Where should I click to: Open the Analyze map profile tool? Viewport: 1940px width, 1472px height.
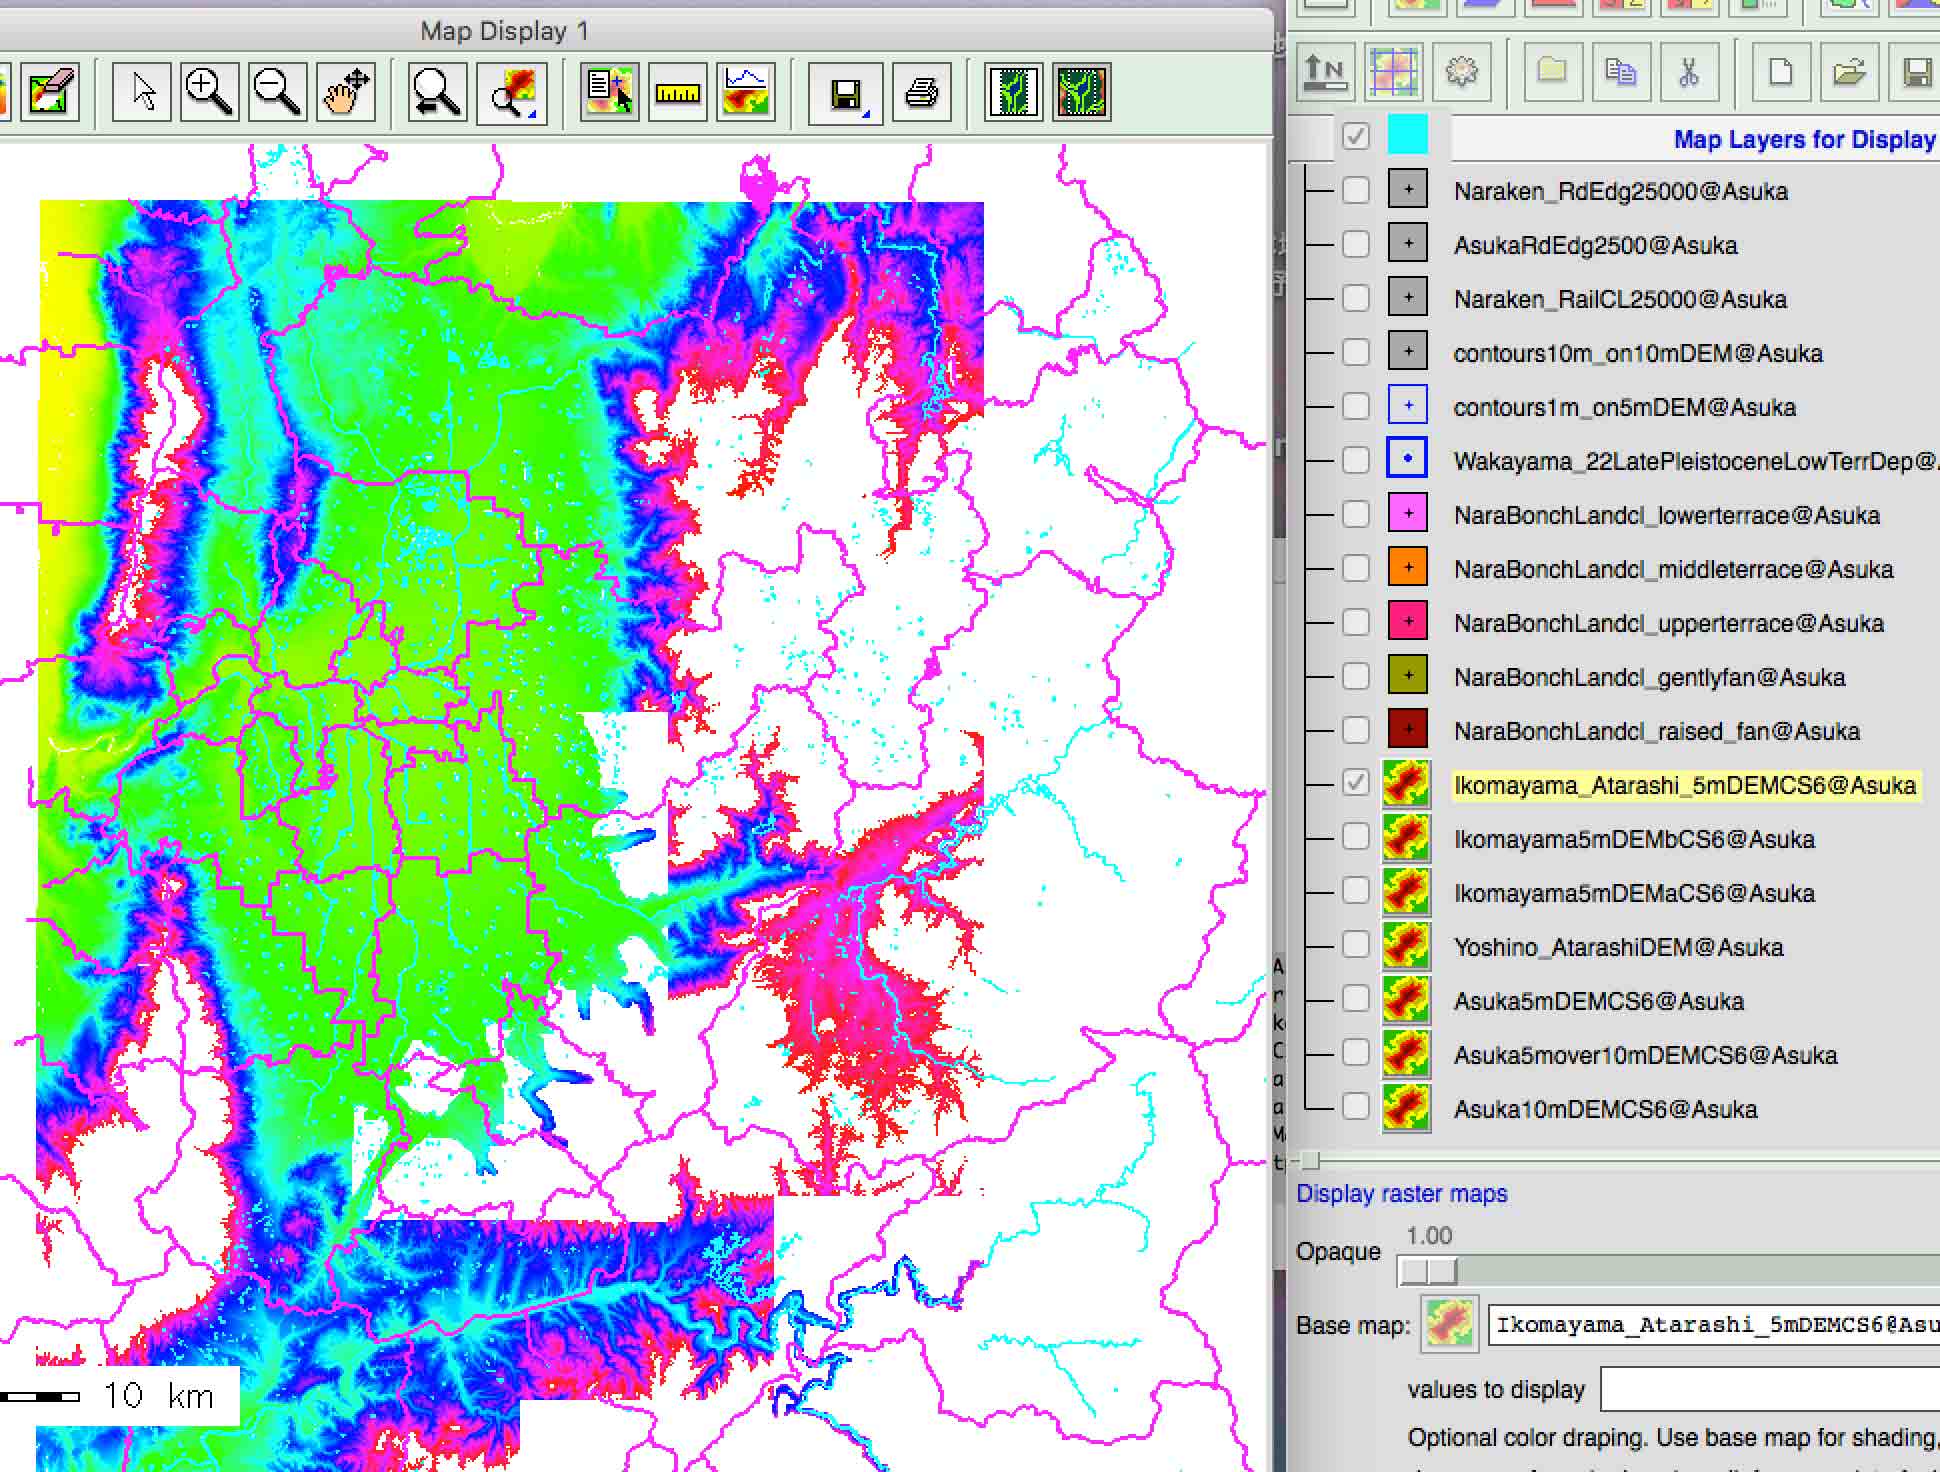tap(746, 92)
